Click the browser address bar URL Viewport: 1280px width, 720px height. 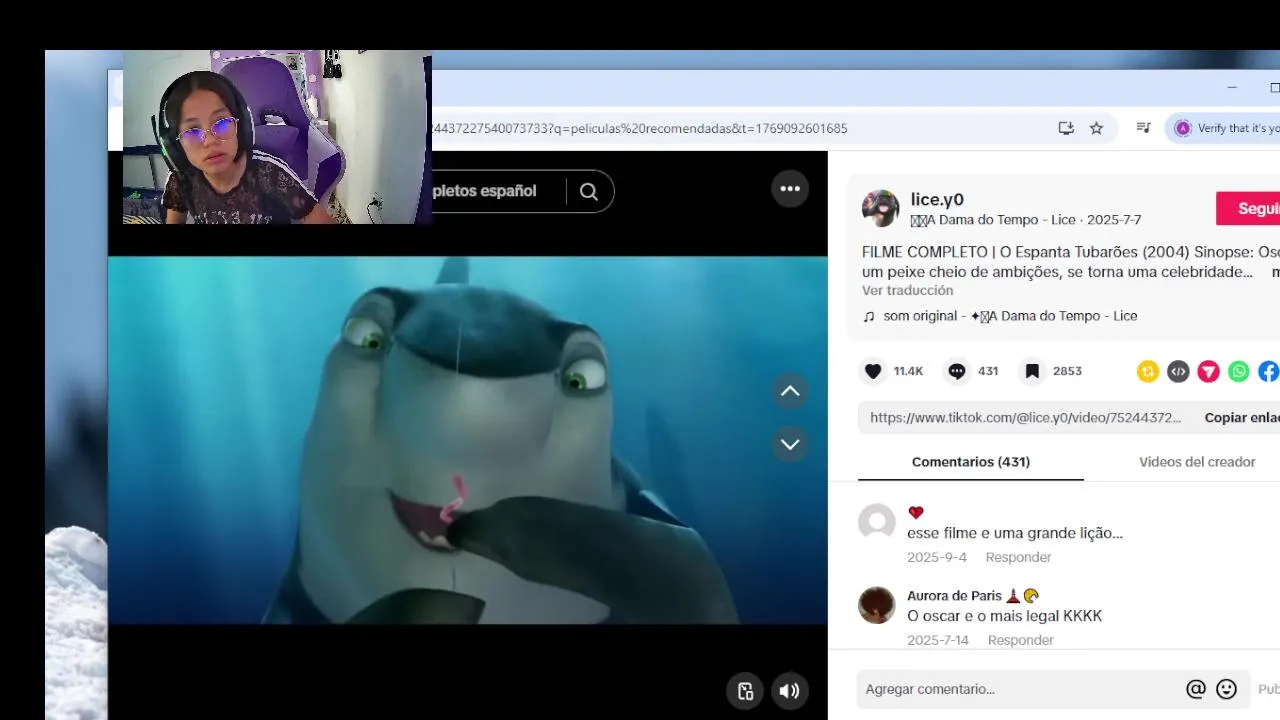point(640,128)
